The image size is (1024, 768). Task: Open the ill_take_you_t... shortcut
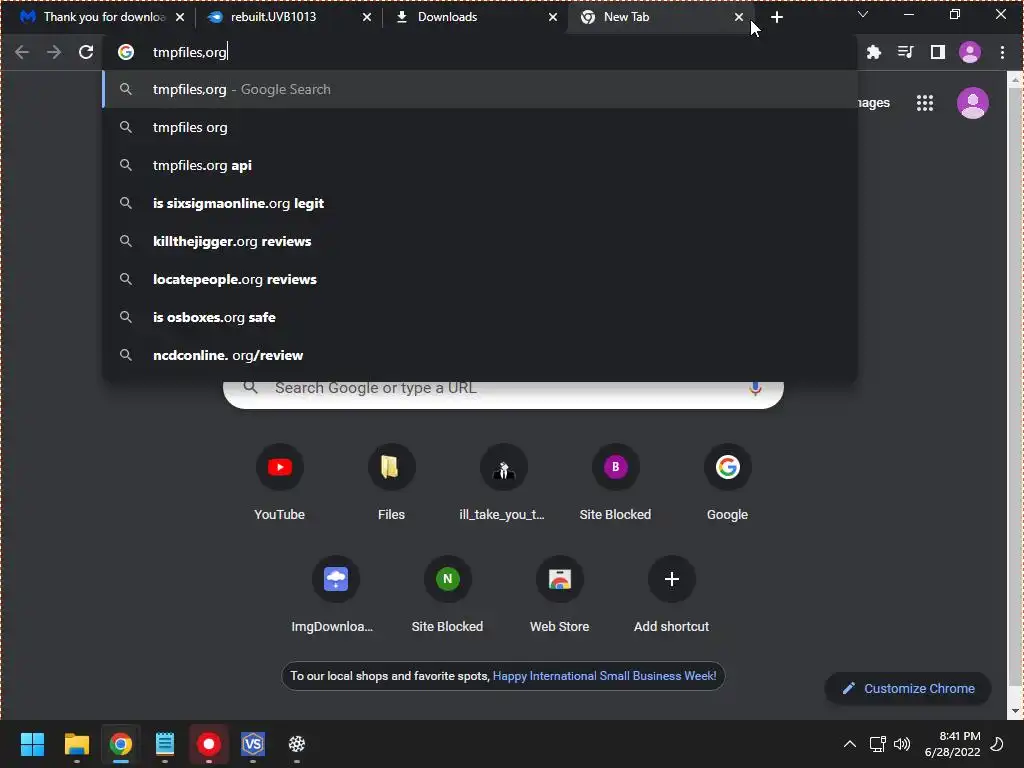[x=503, y=483]
